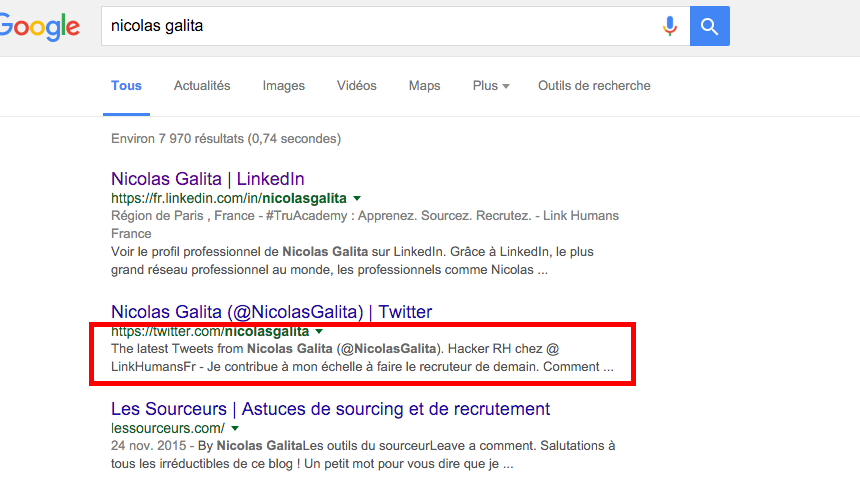The width and height of the screenshot is (860, 494).
Task: Expand the Twitter URL dropdown arrow
Action: click(x=319, y=331)
